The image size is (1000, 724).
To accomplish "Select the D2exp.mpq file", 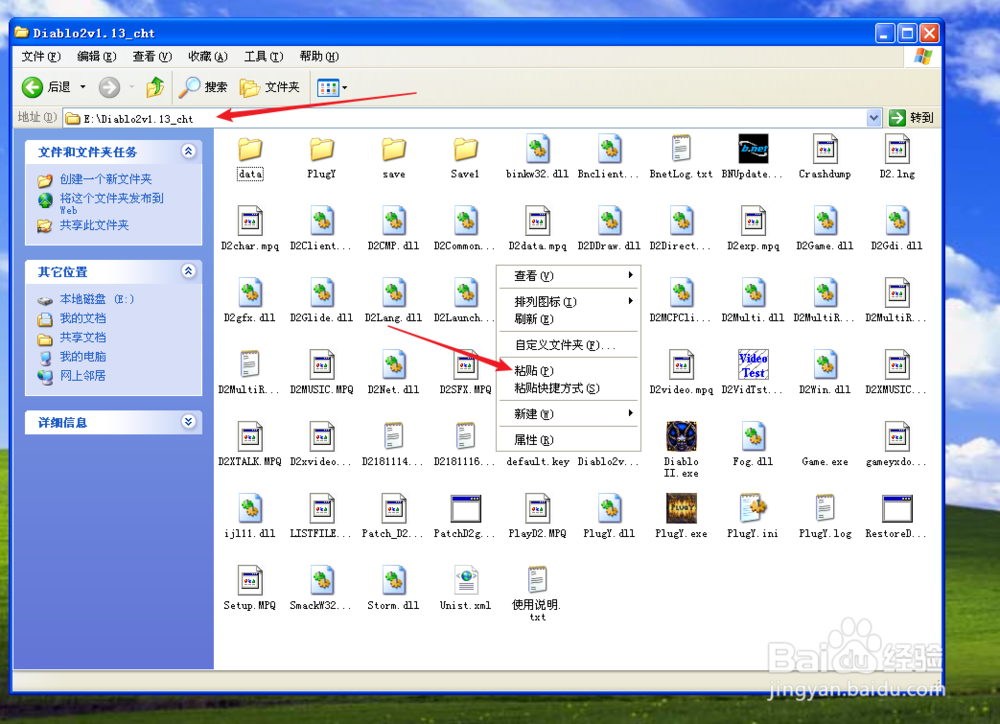I will tap(753, 229).
